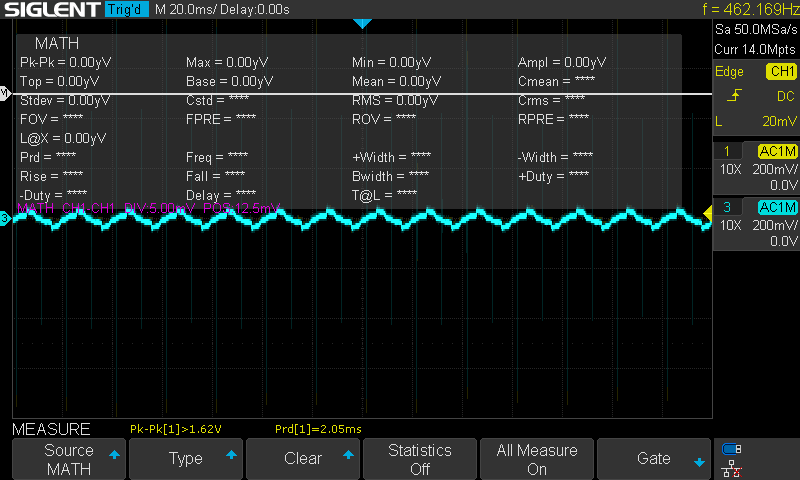This screenshot has width=800, height=480.
Task: Open the Source MATH menu button
Action: click(69, 459)
